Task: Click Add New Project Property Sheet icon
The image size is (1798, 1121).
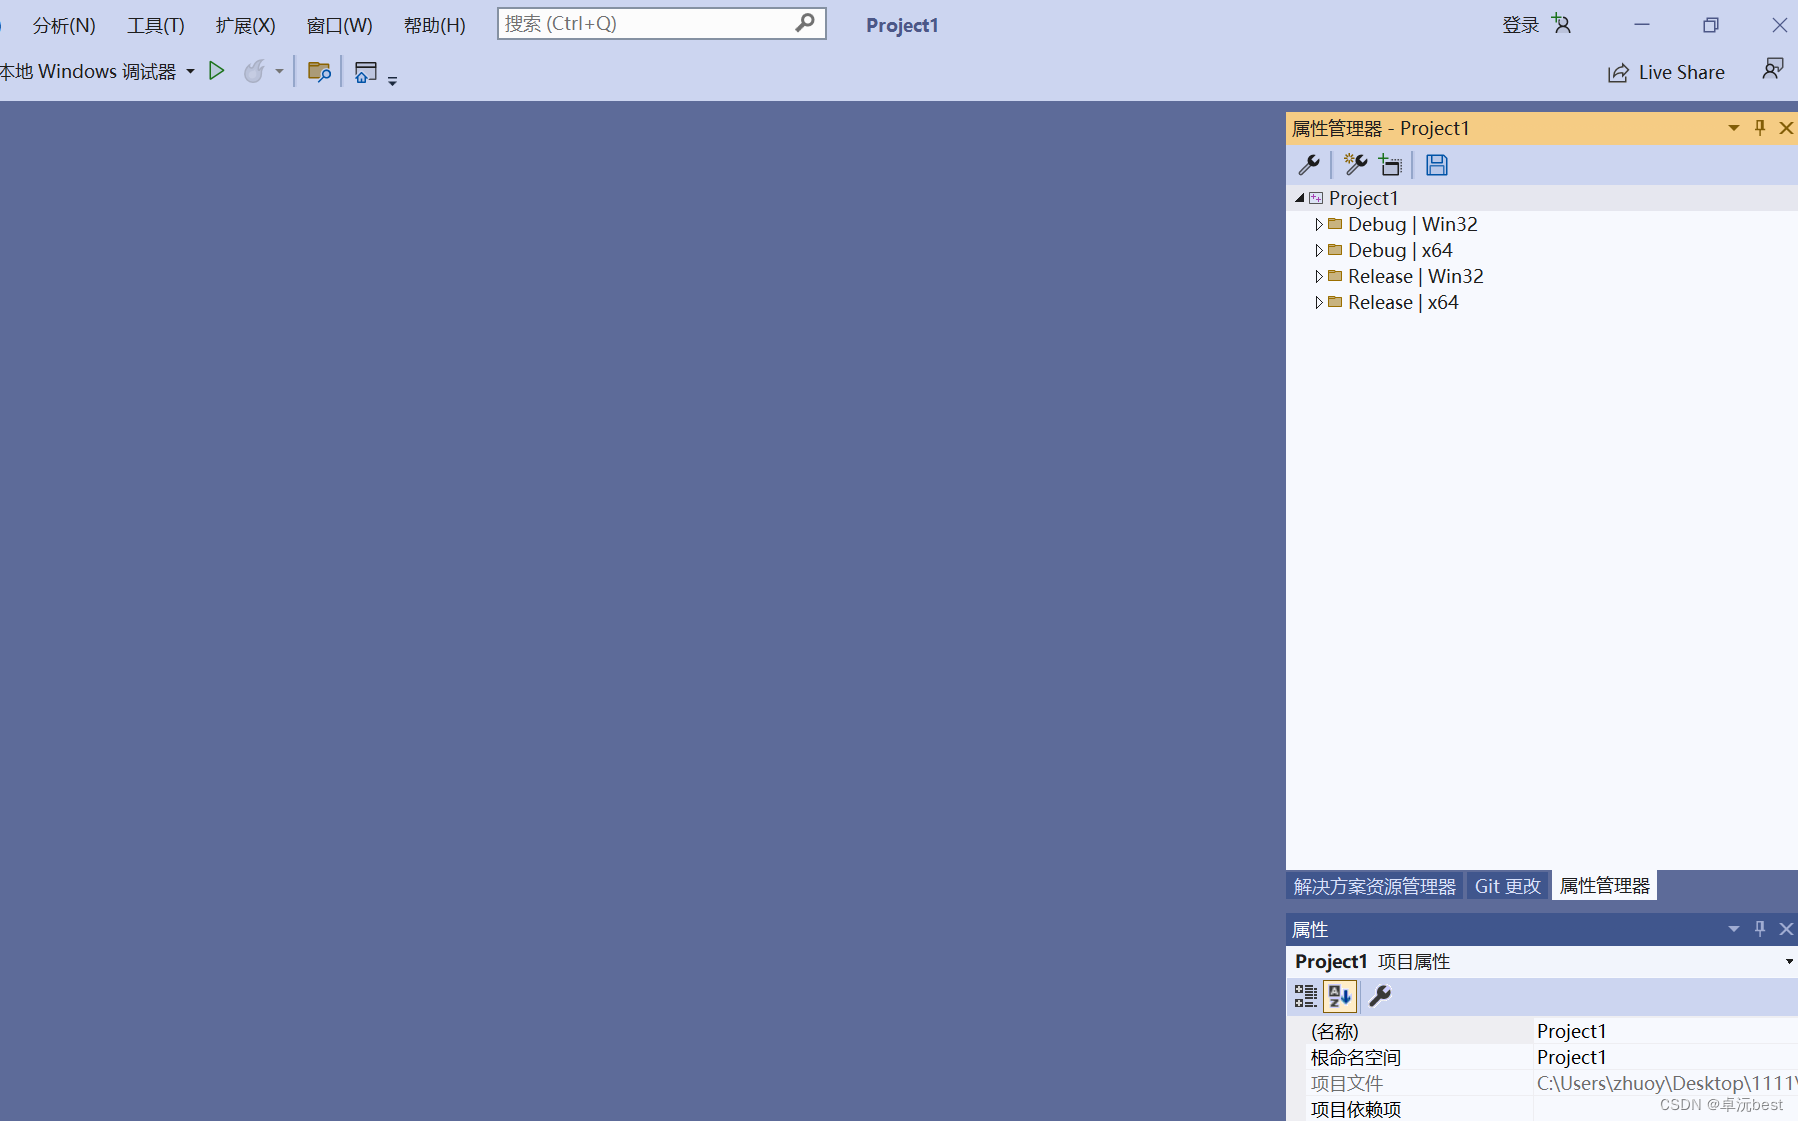Action: point(1356,165)
